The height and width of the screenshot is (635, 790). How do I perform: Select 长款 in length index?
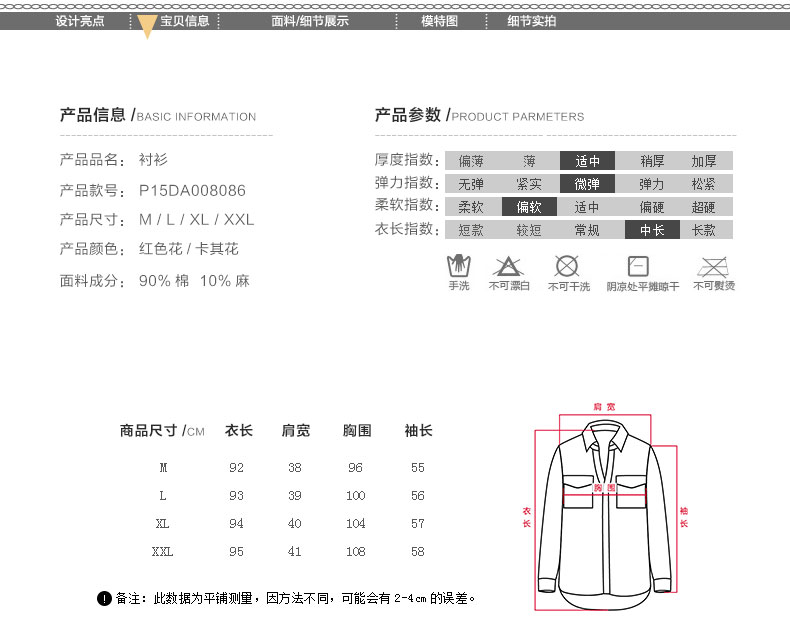coord(704,230)
